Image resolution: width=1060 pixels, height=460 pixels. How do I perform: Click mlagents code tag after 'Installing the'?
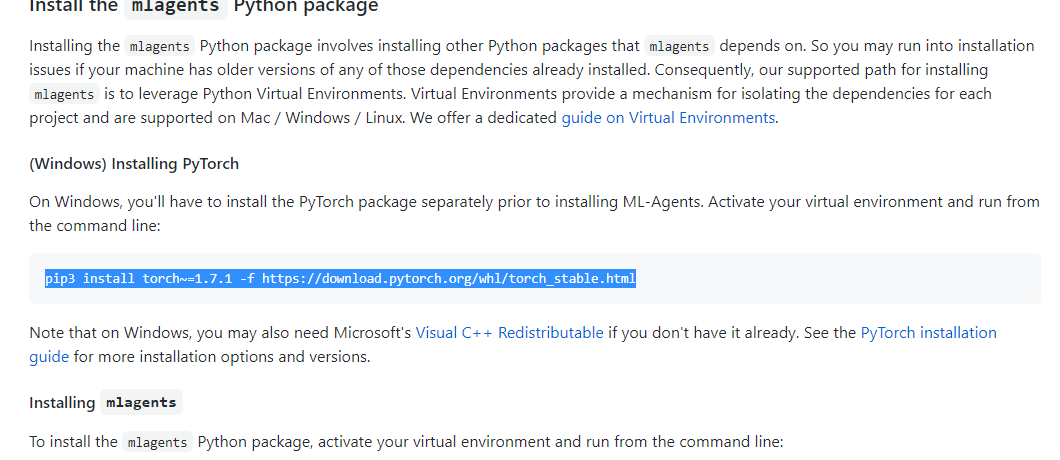[x=160, y=46]
